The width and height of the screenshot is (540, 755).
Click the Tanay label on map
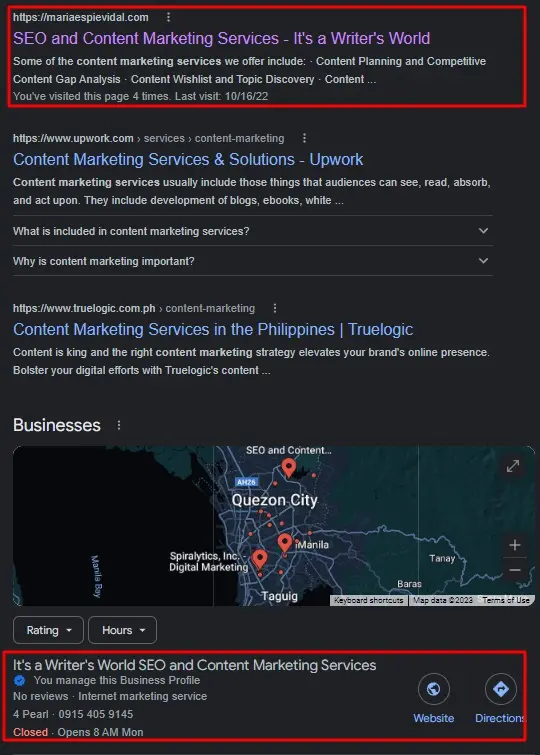pos(442,559)
